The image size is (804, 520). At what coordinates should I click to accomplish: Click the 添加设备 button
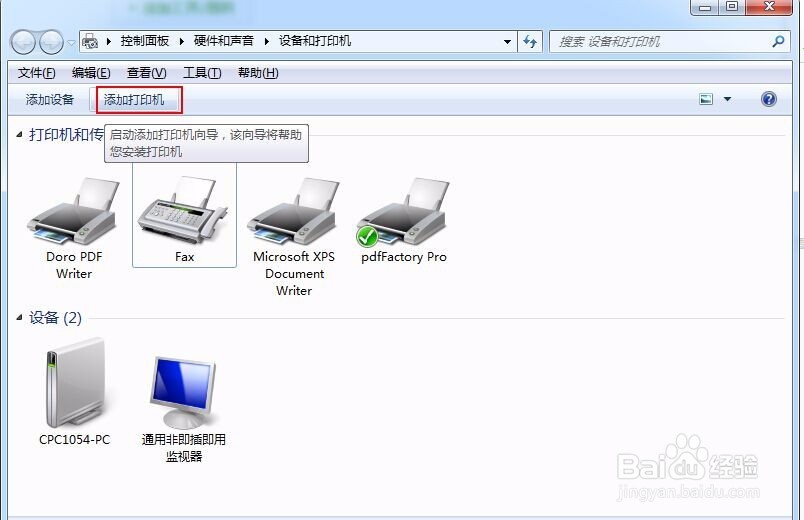[x=50, y=99]
